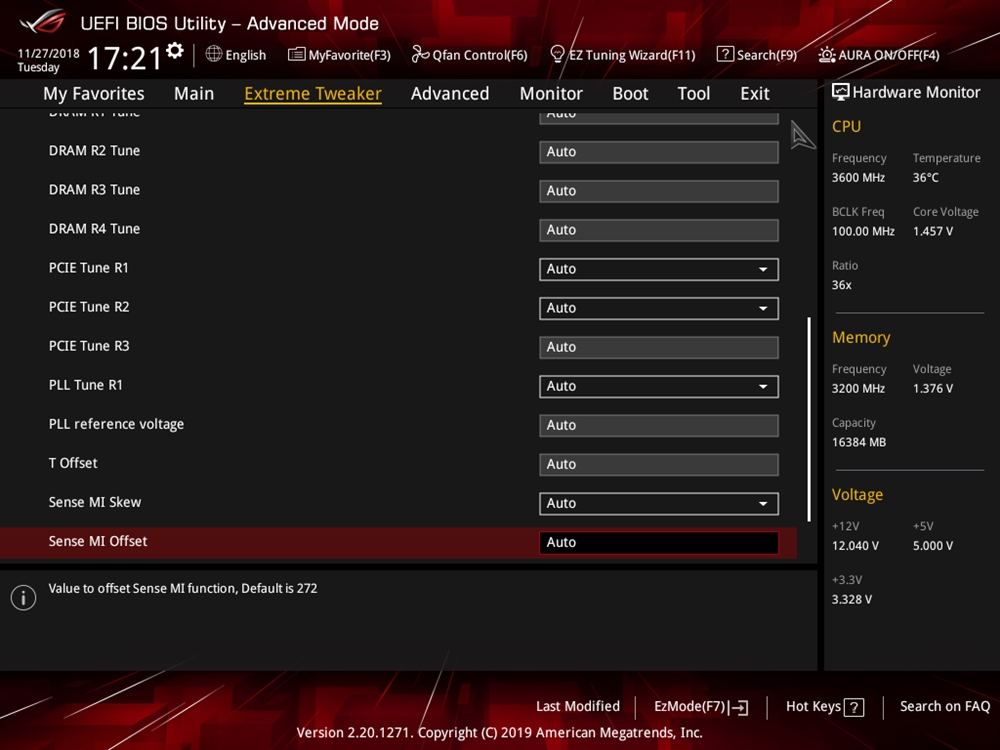Open Qfan Control fan icon
This screenshot has width=1000, height=750.
tap(420, 54)
